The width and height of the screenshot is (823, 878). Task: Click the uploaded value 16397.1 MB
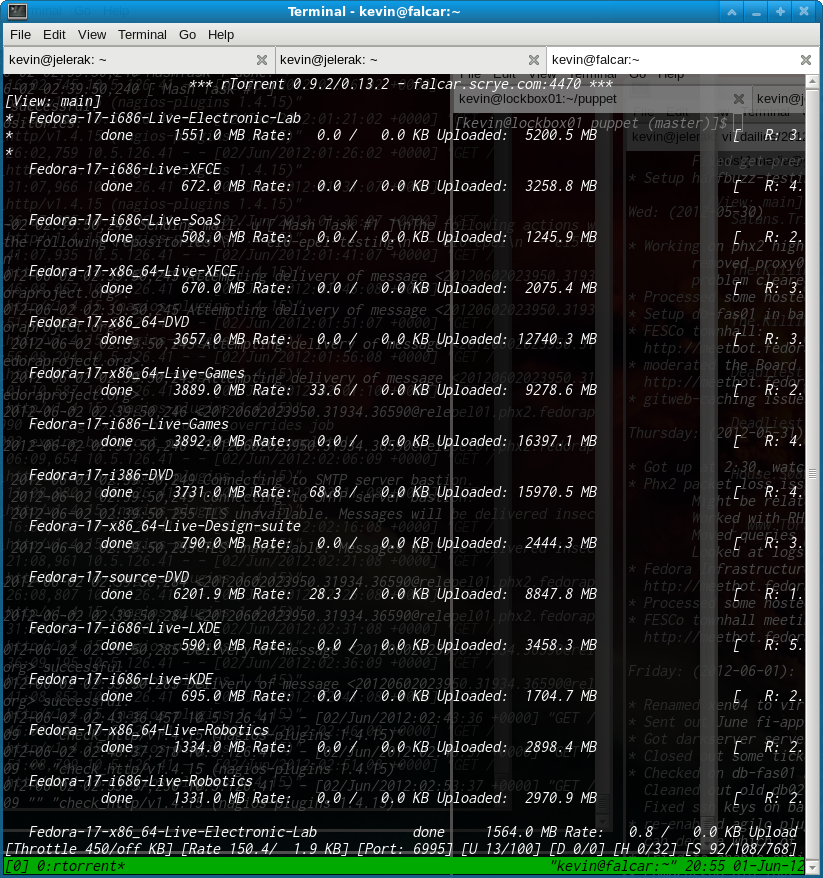pos(557,441)
